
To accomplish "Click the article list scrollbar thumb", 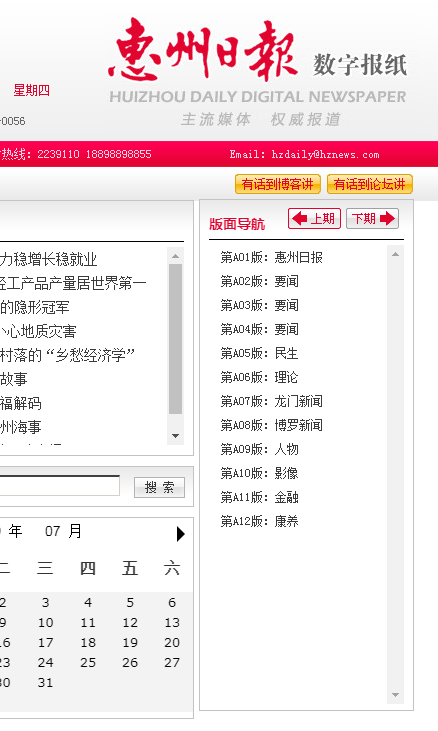I will [176, 339].
